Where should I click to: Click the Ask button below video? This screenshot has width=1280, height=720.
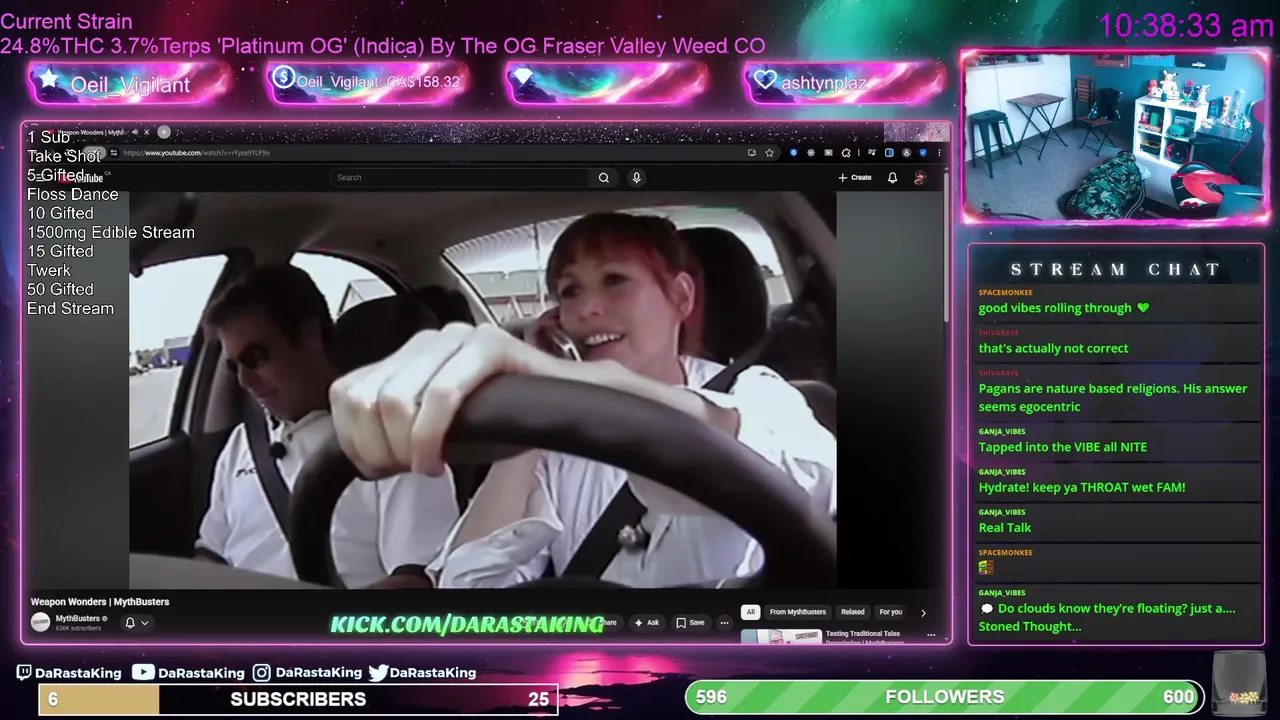(647, 623)
